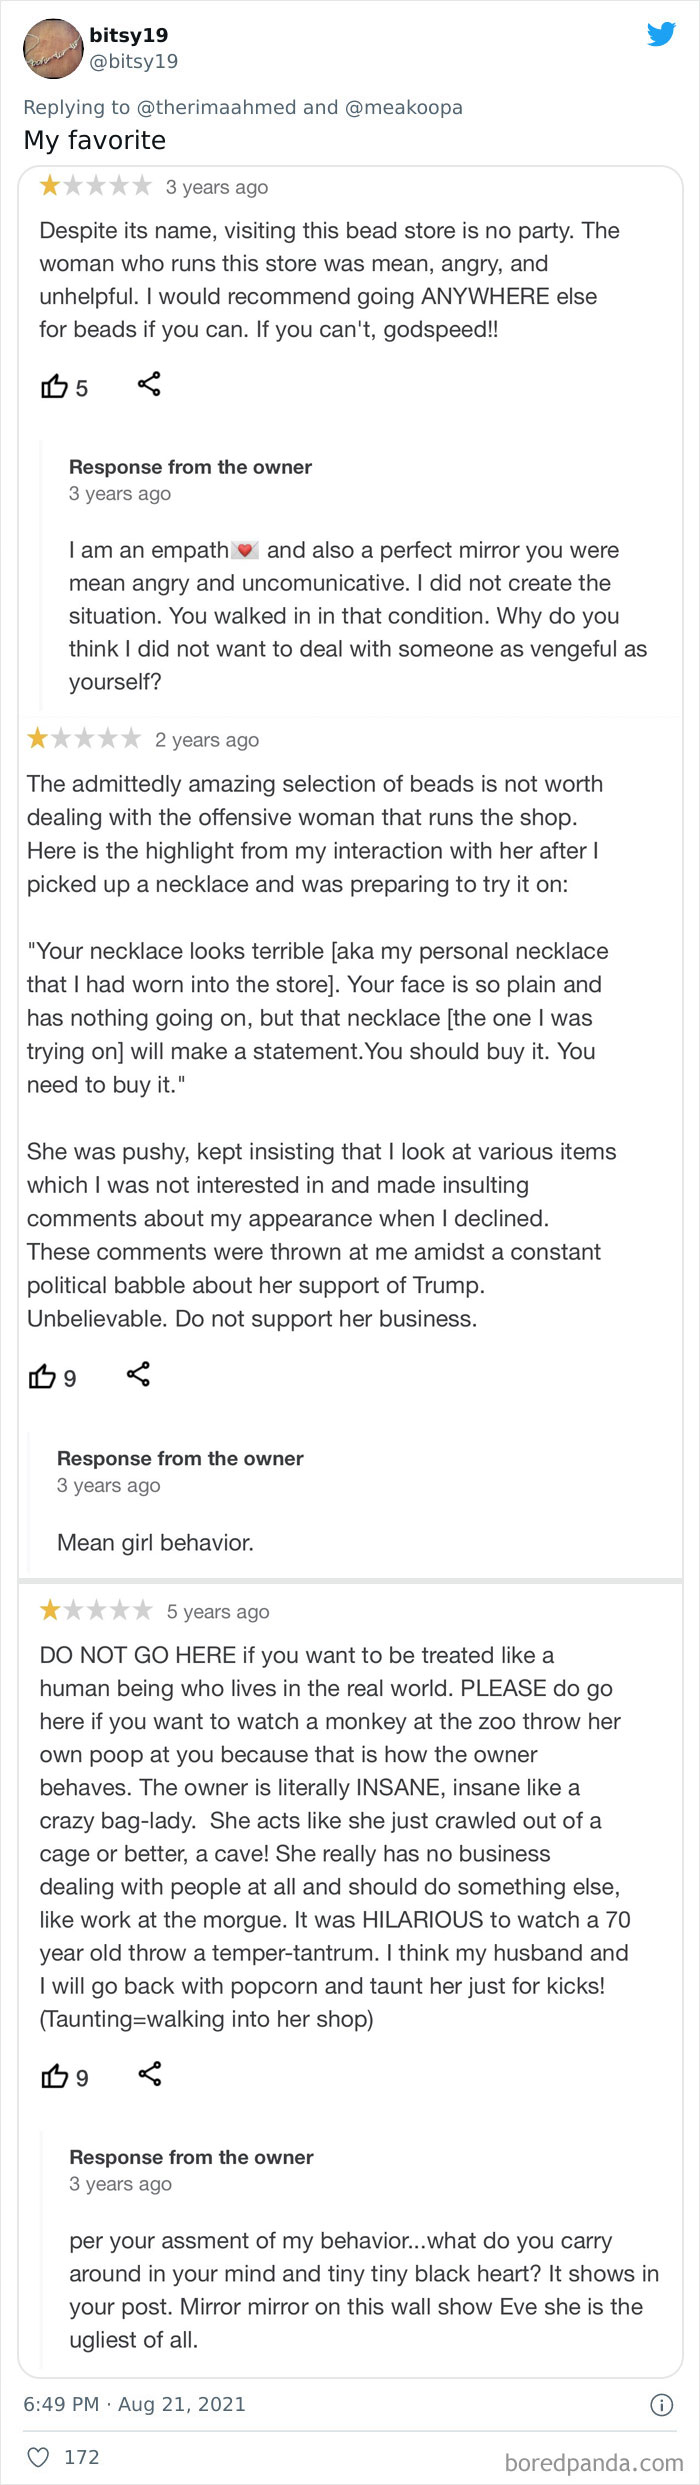Open the @meakoopa mention
700x2485 pixels.
(403, 107)
